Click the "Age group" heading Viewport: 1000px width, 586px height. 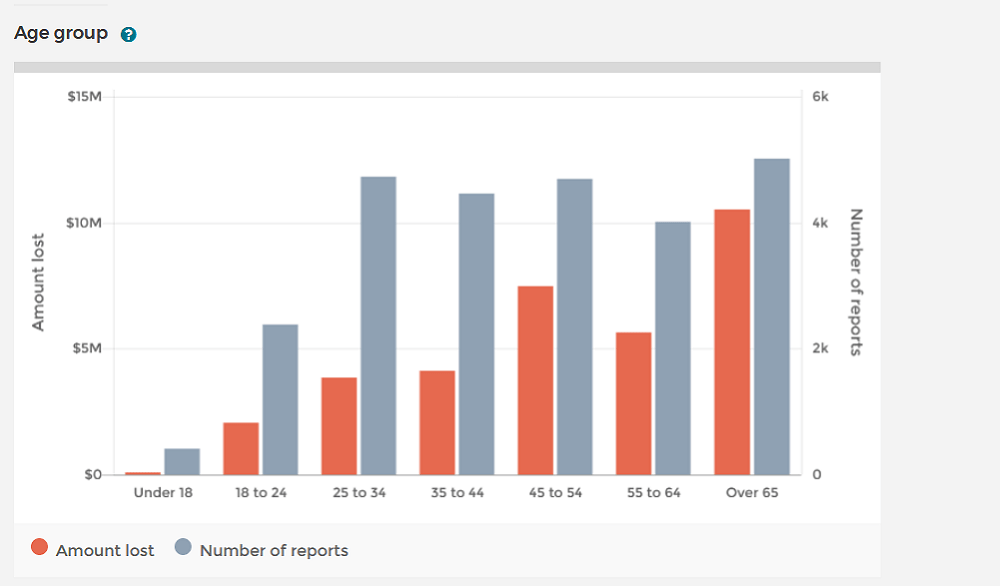tap(61, 33)
